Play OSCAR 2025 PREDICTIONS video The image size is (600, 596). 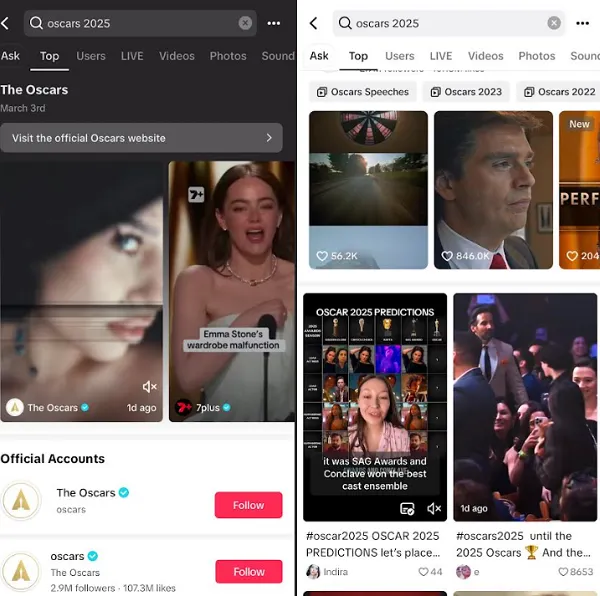375,407
